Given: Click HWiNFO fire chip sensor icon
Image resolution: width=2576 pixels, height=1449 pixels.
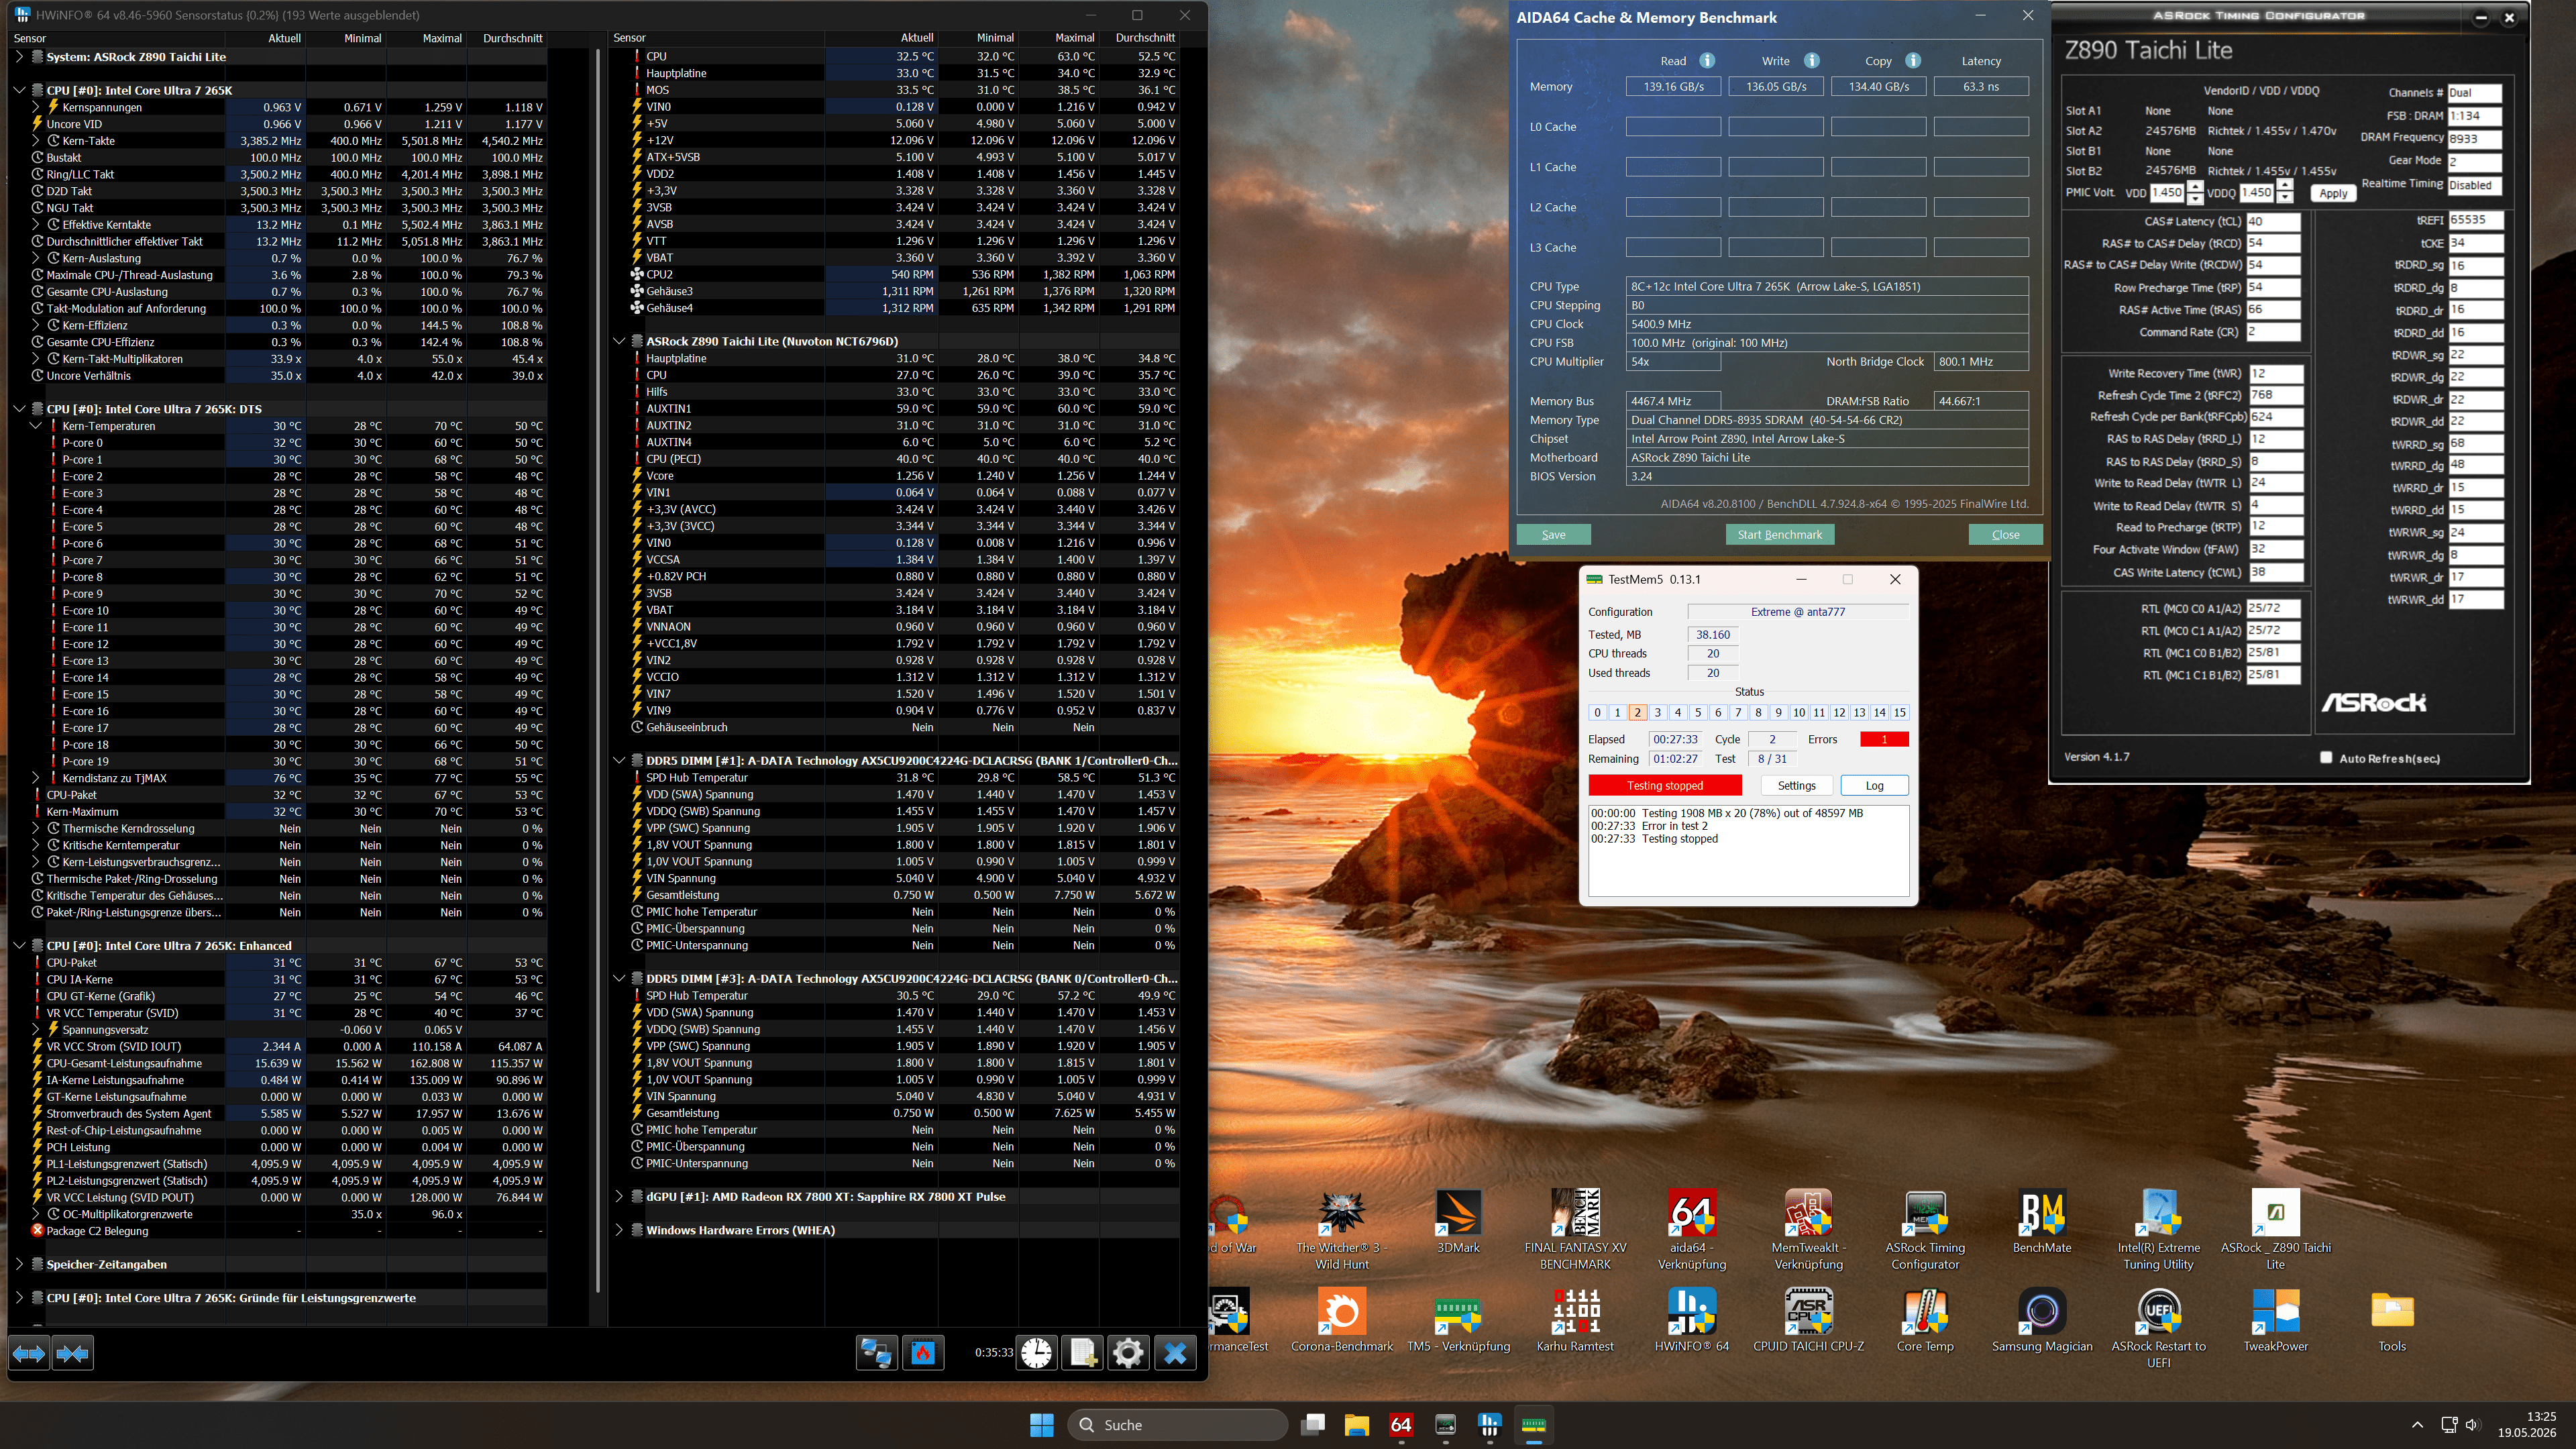Looking at the screenshot, I should (x=923, y=1353).
